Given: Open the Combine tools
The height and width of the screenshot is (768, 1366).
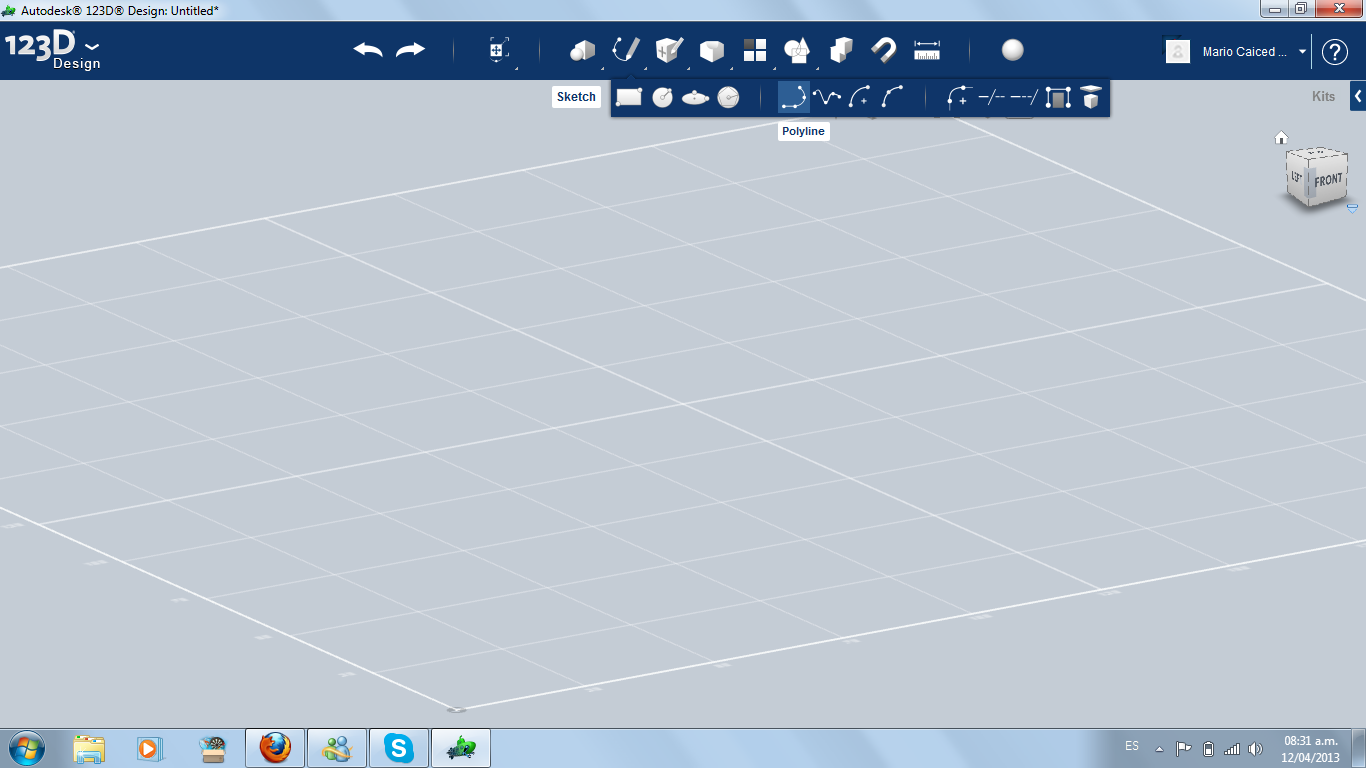Looking at the screenshot, I should coord(841,50).
